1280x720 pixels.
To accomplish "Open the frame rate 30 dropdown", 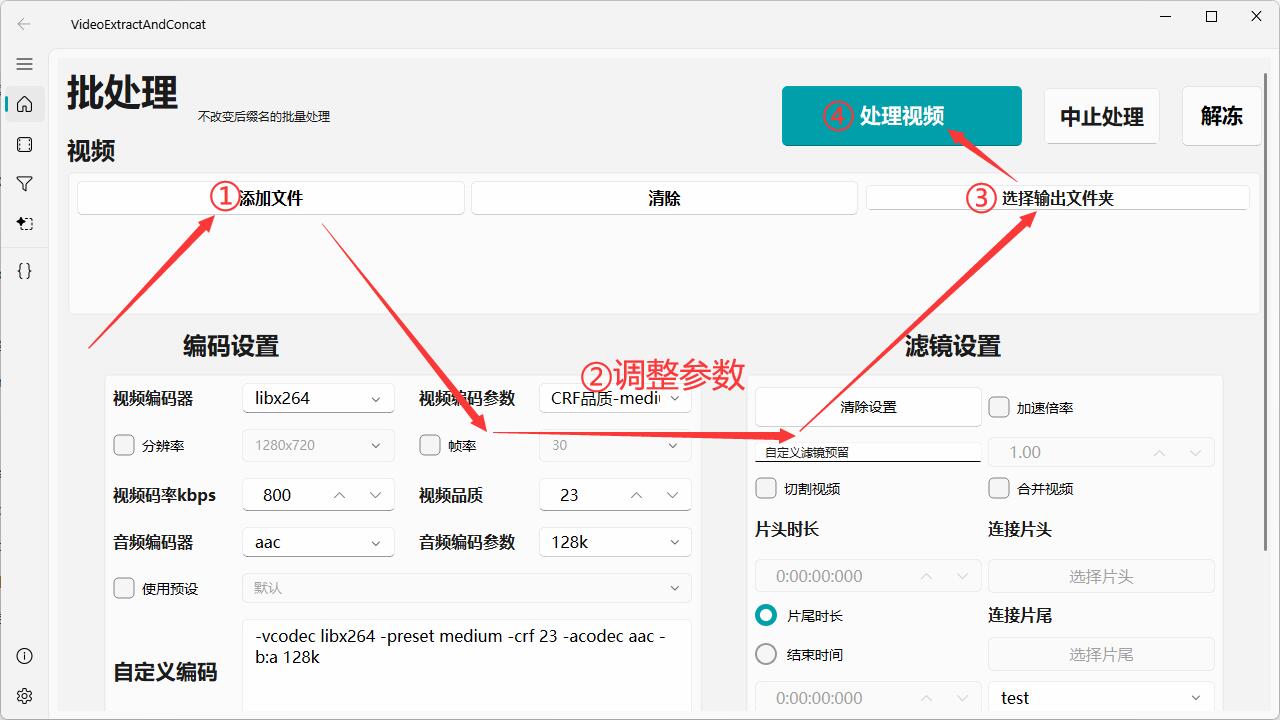I will (615, 445).
